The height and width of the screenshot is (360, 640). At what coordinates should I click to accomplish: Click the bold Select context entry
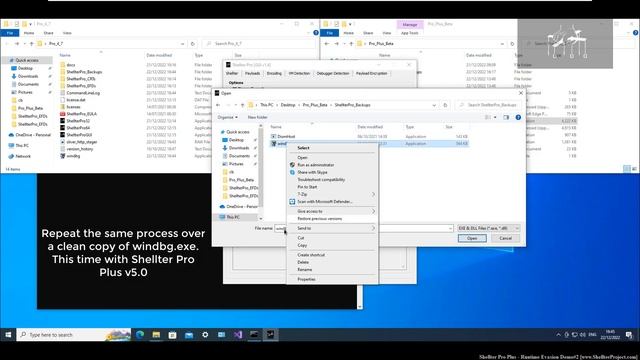[303, 148]
